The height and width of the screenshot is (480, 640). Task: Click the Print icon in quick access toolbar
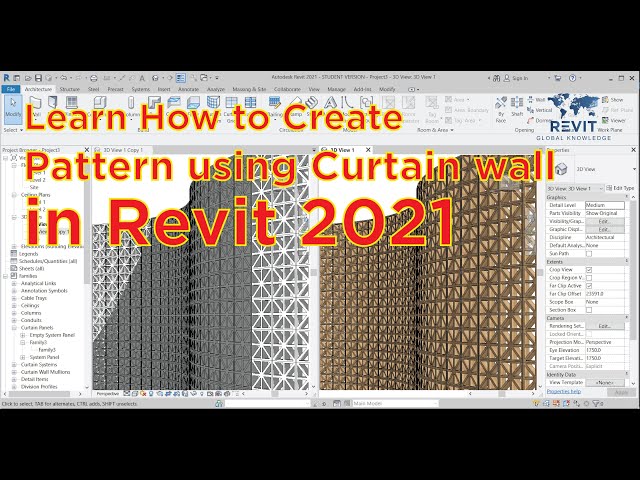click(93, 78)
